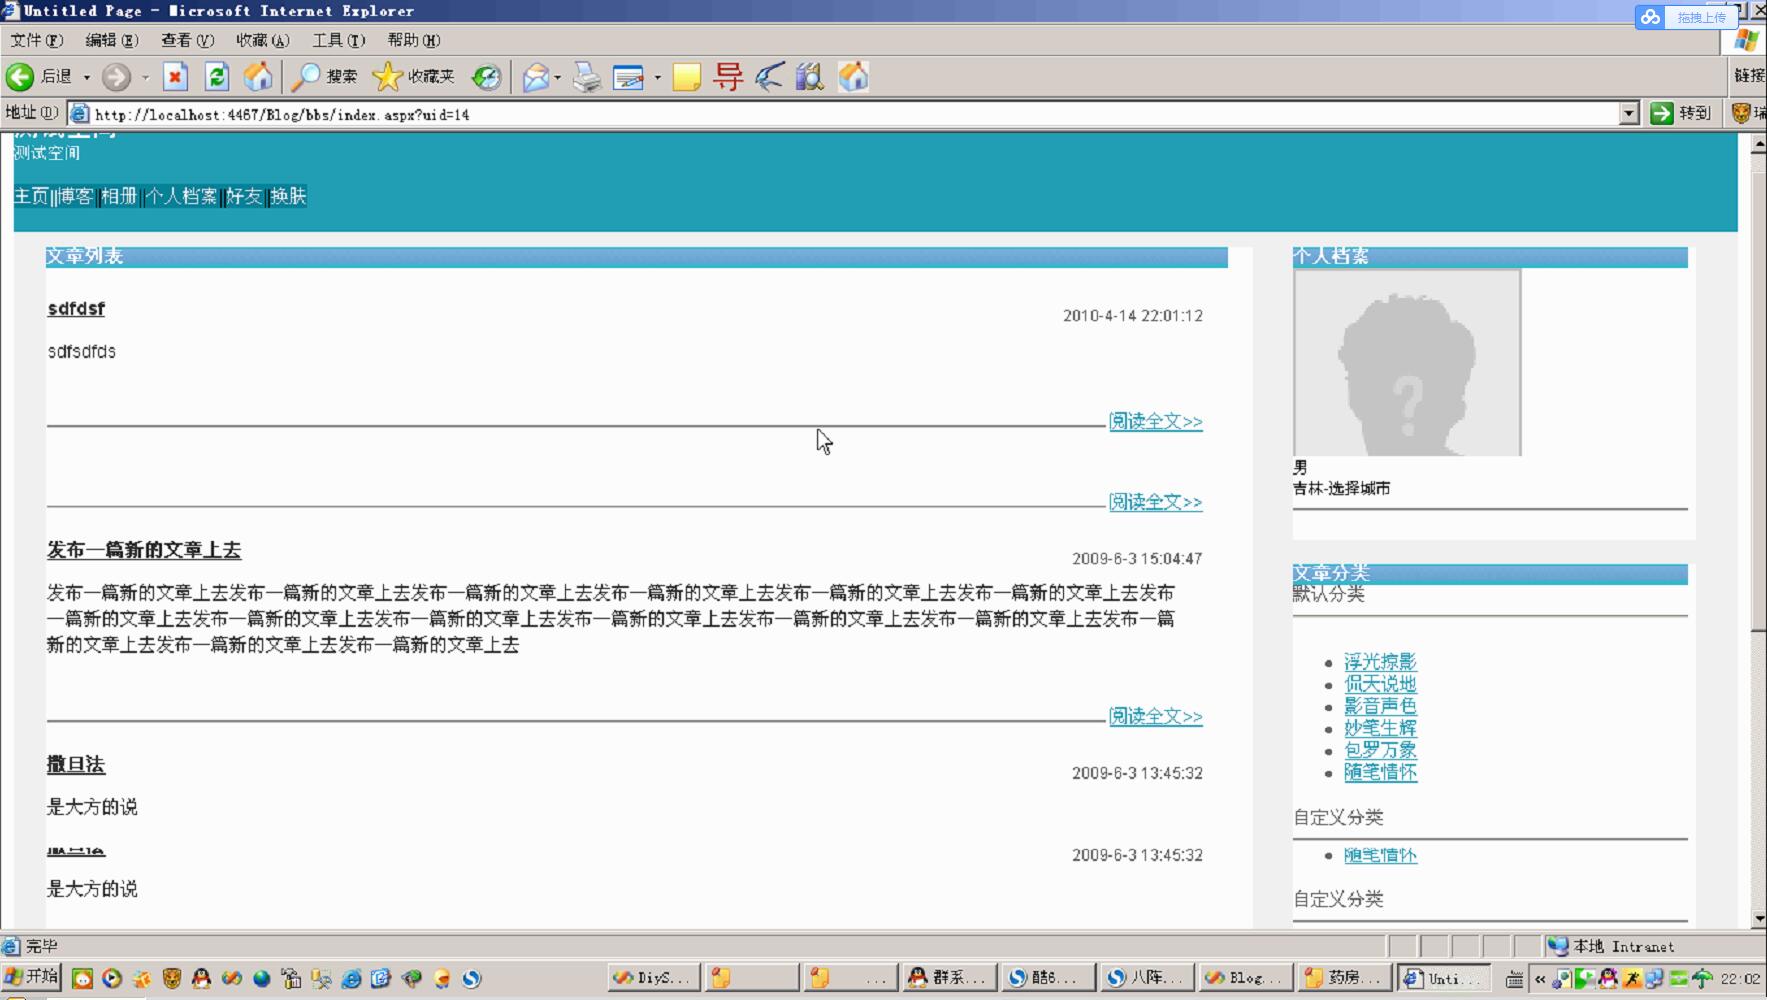Image resolution: width=1767 pixels, height=1000 pixels.
Task: Open the 侃天说地 category link
Action: [1380, 684]
